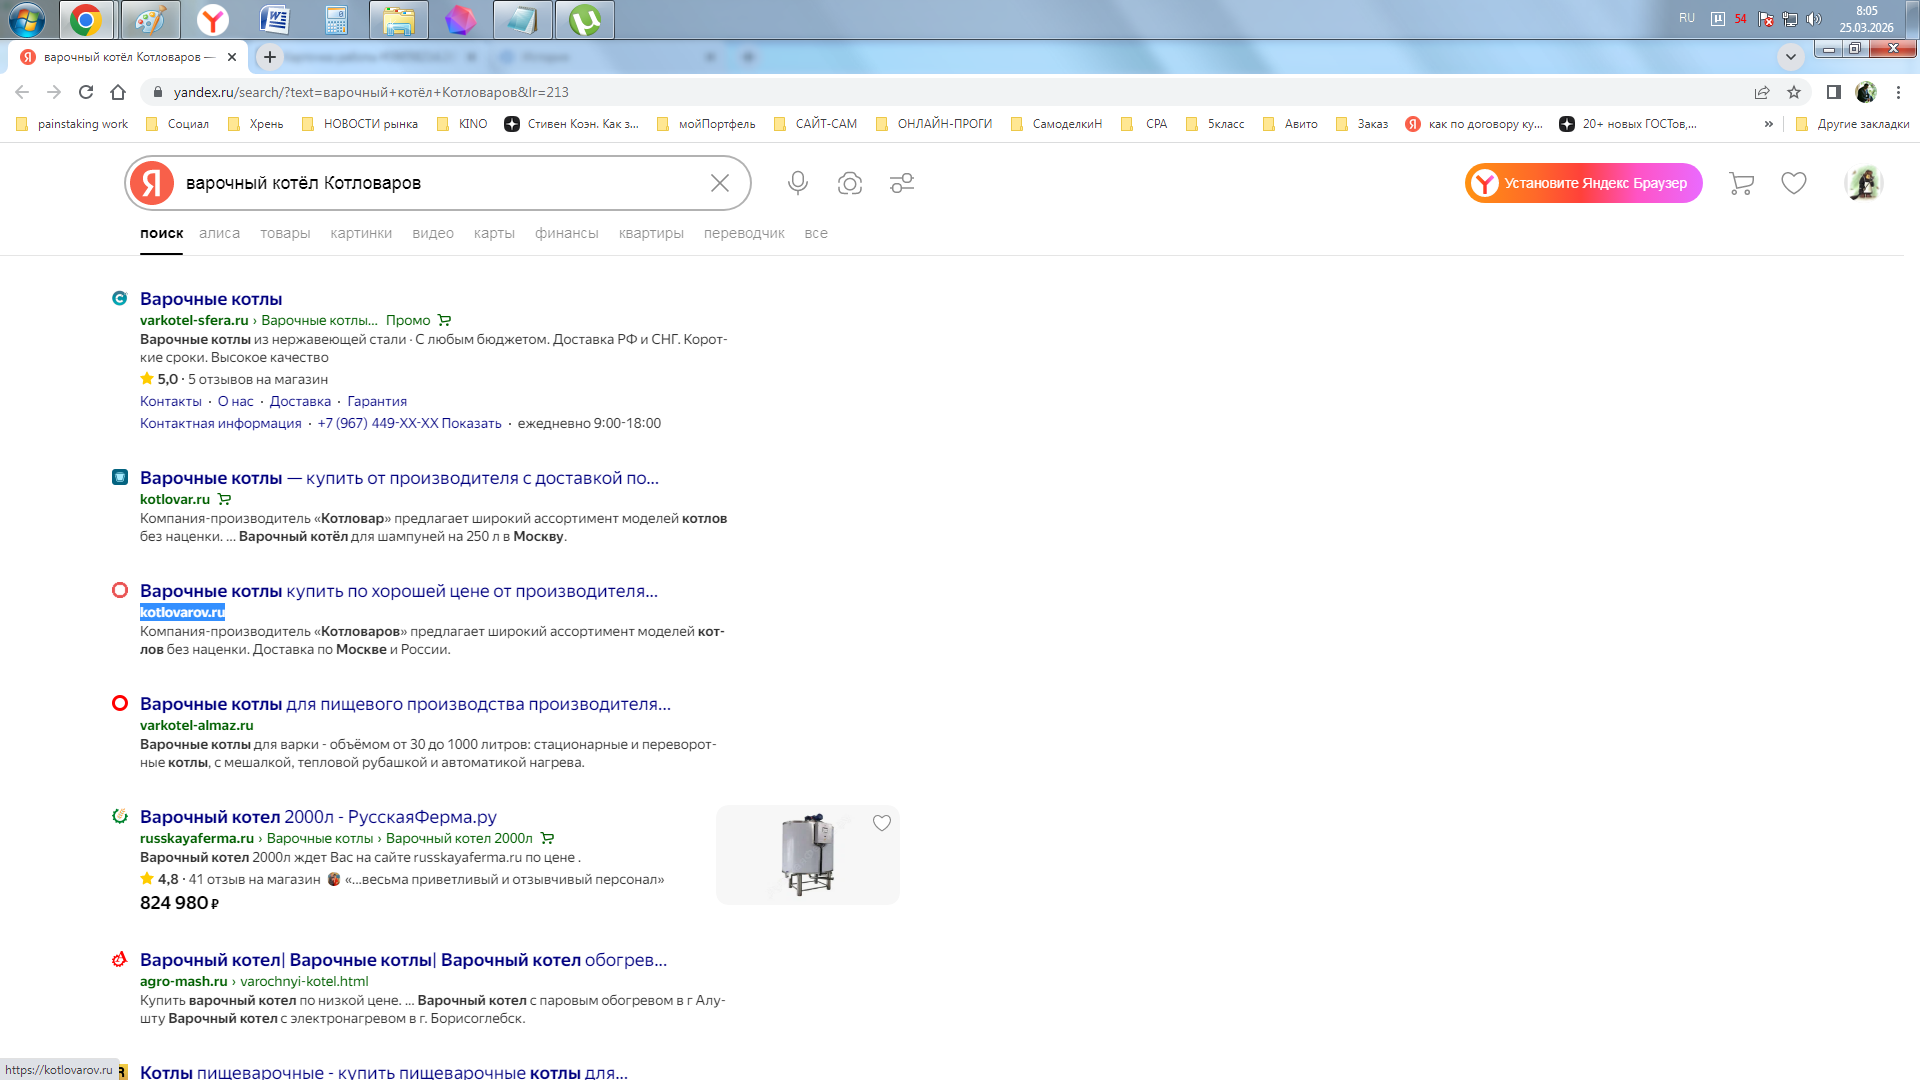Switch to the картинки tab
The image size is (1920, 1080).
pyautogui.click(x=360, y=233)
